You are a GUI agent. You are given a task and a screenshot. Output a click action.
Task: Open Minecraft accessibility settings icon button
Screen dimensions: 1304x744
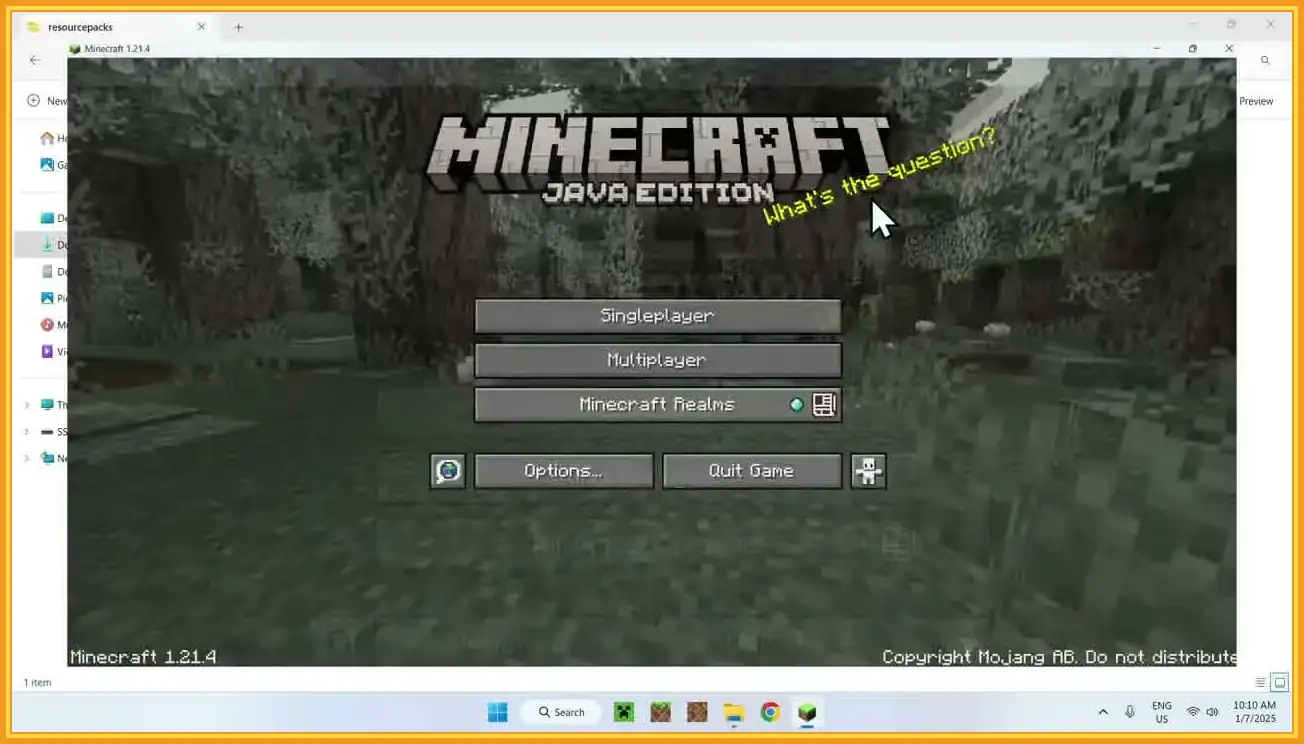(x=868, y=471)
